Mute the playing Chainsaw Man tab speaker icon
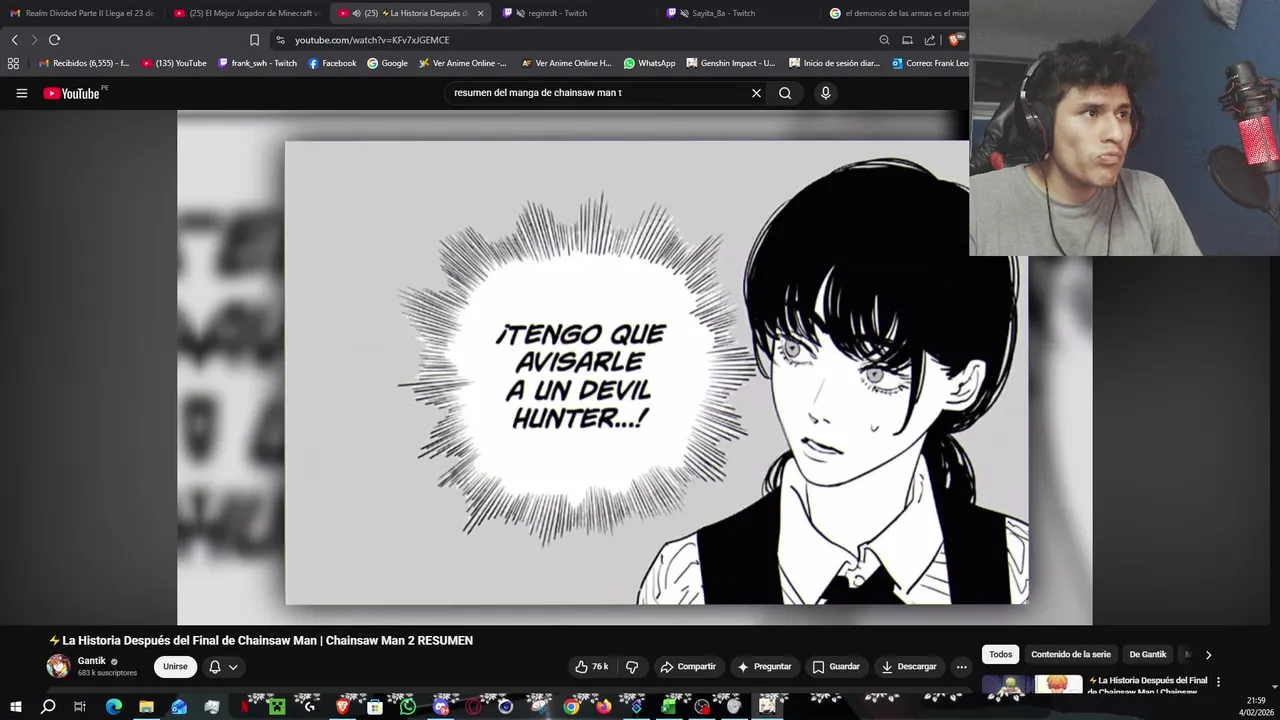Image resolution: width=1280 pixels, height=720 pixels. click(x=356, y=13)
